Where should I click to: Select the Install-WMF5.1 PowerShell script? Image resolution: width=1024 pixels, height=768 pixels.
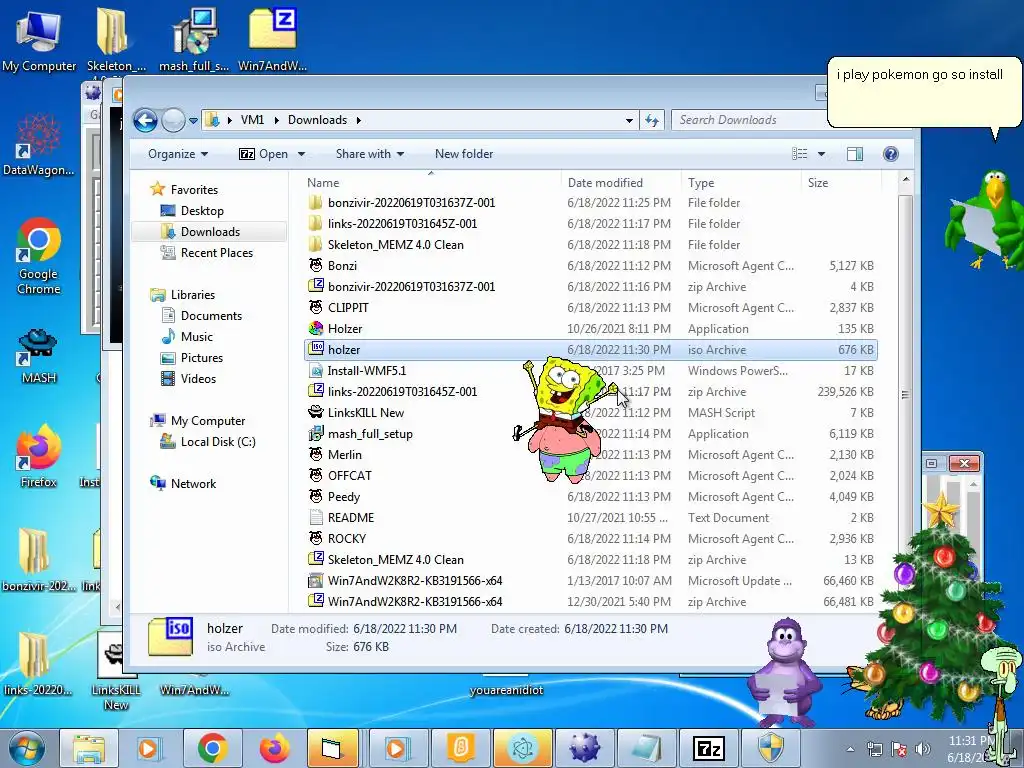point(590,371)
